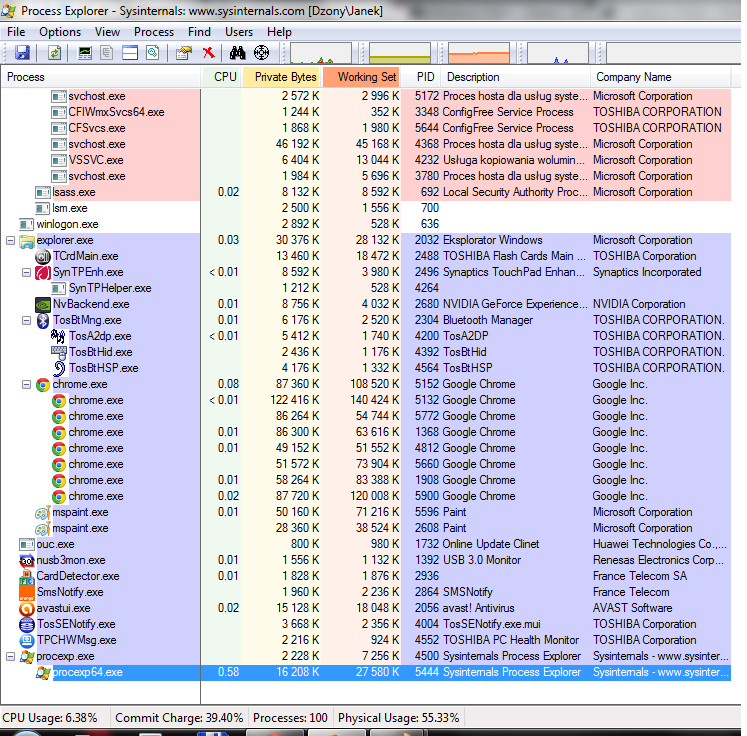This screenshot has width=747, height=736.
Task: Open the Find menu
Action: (x=199, y=32)
